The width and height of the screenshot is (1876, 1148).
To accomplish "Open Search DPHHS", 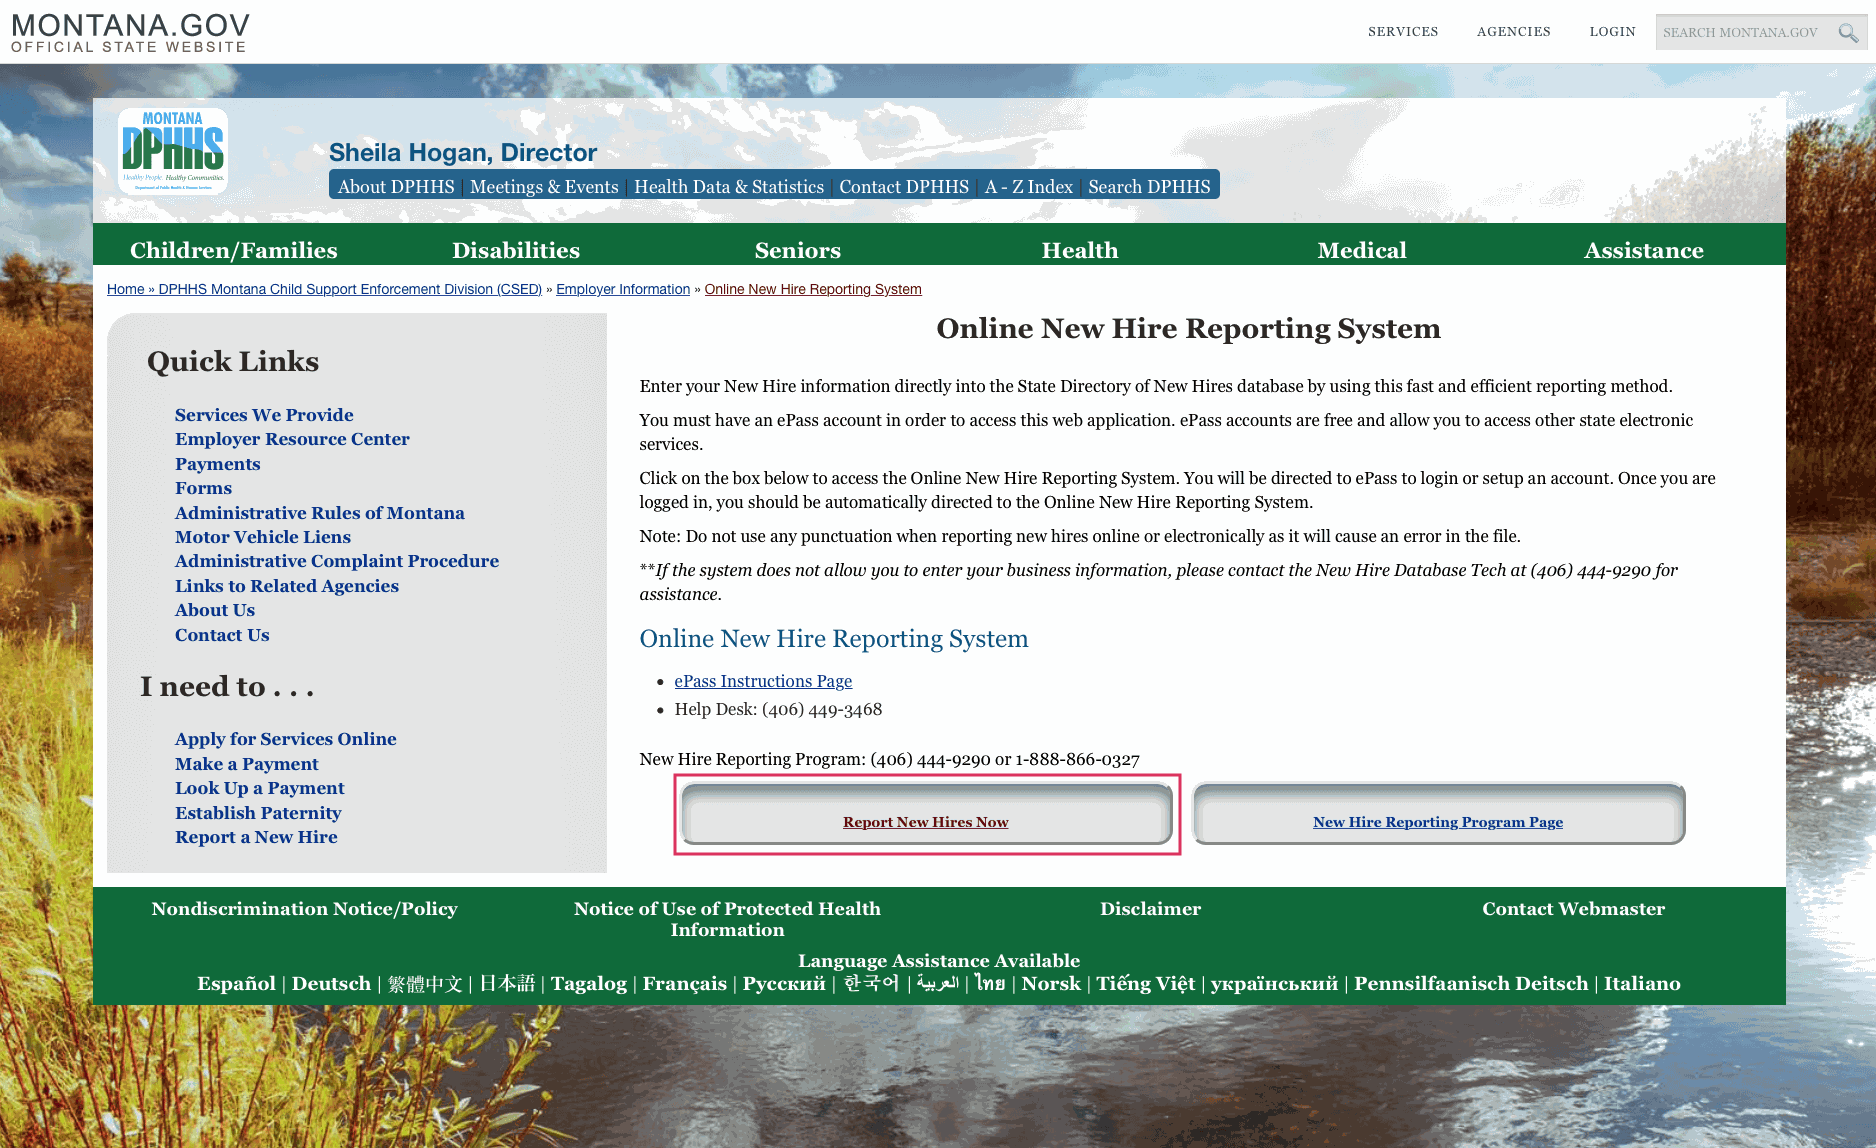I will click(x=1149, y=187).
